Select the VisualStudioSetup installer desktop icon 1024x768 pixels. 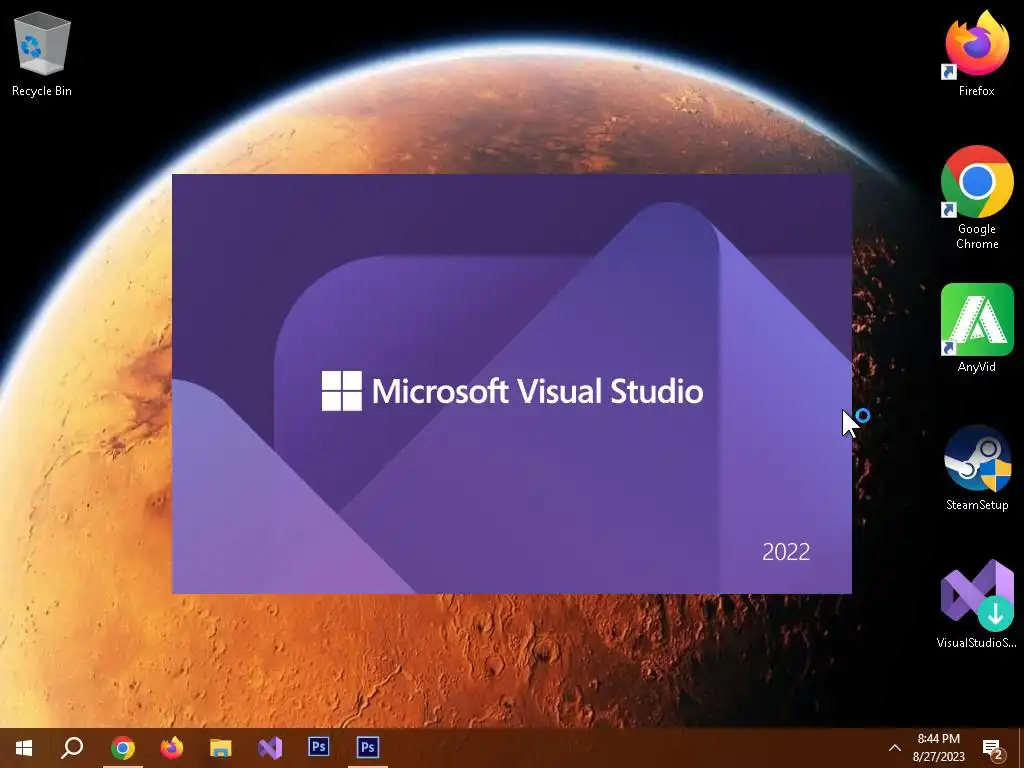[x=976, y=604]
